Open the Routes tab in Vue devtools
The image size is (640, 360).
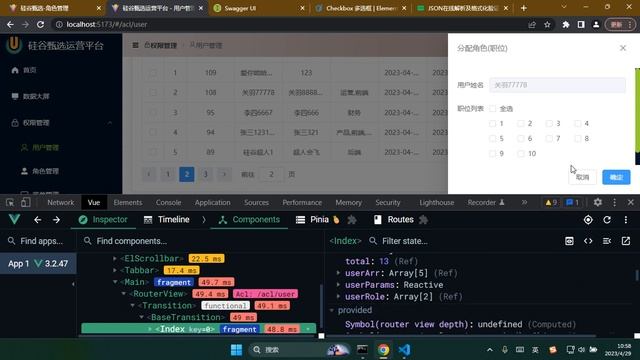tap(394, 220)
